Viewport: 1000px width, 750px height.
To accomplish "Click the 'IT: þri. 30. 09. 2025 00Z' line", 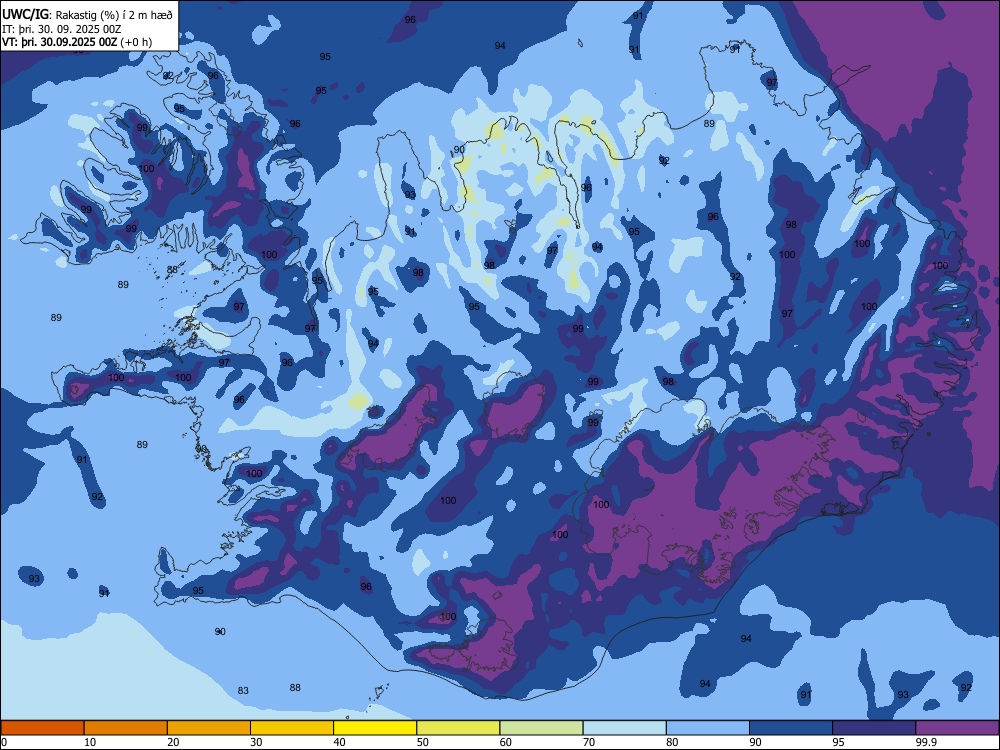I will pos(62,29).
